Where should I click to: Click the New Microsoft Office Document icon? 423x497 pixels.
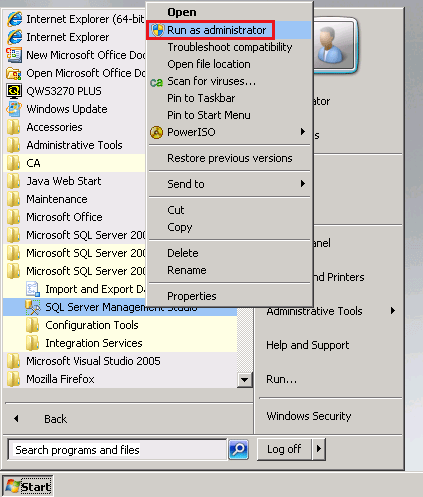pos(14,55)
